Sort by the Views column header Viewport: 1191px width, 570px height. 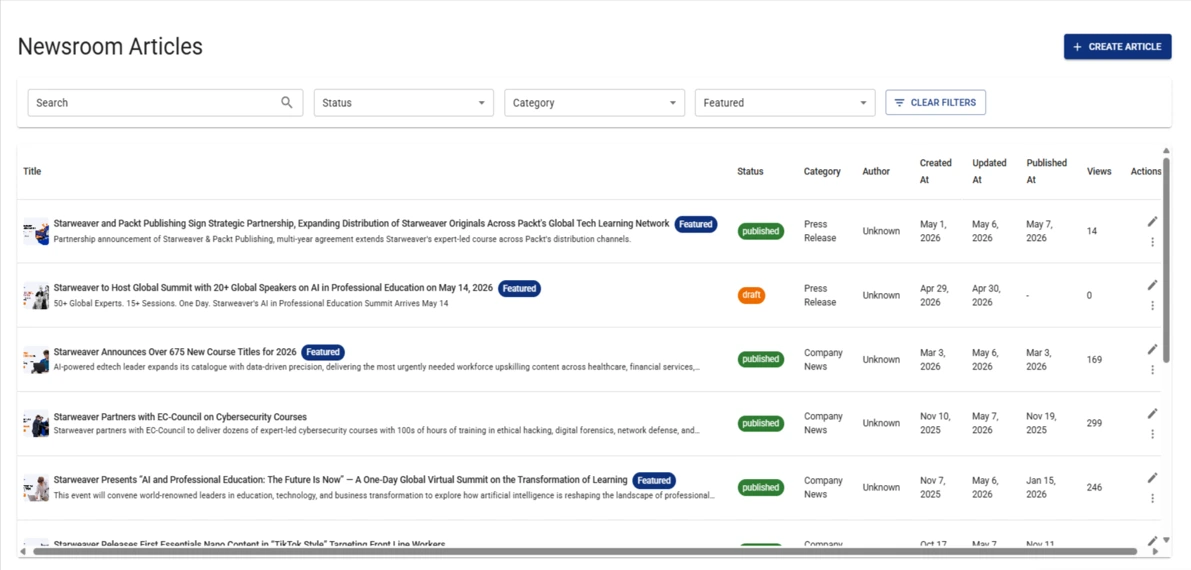[x=1099, y=172]
